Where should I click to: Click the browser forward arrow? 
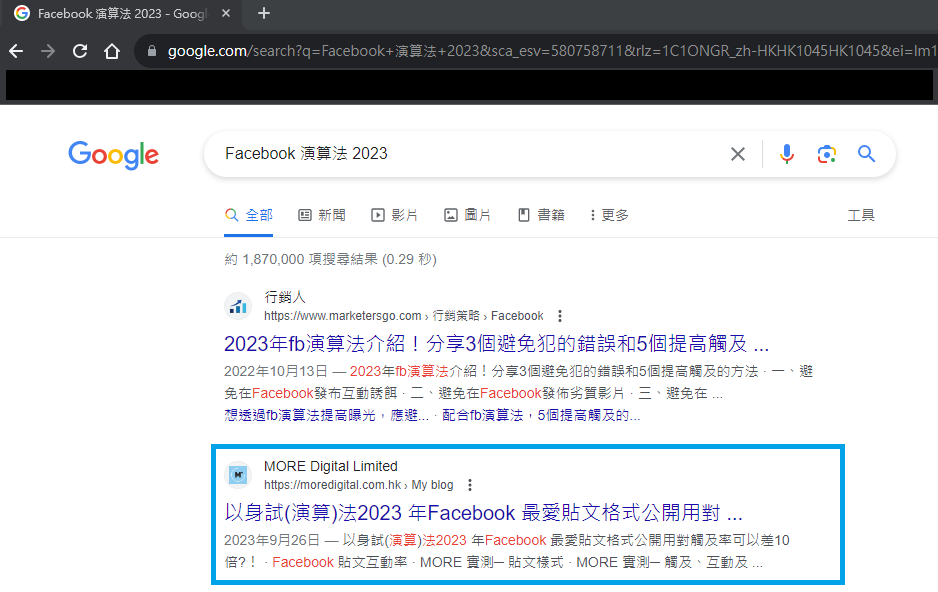pyautogui.click(x=48, y=51)
